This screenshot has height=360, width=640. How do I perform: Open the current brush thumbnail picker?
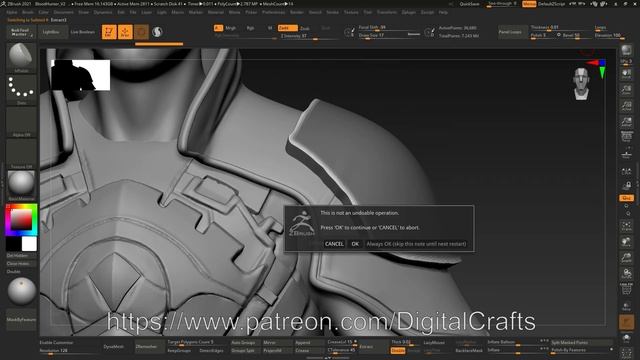pos(21,57)
